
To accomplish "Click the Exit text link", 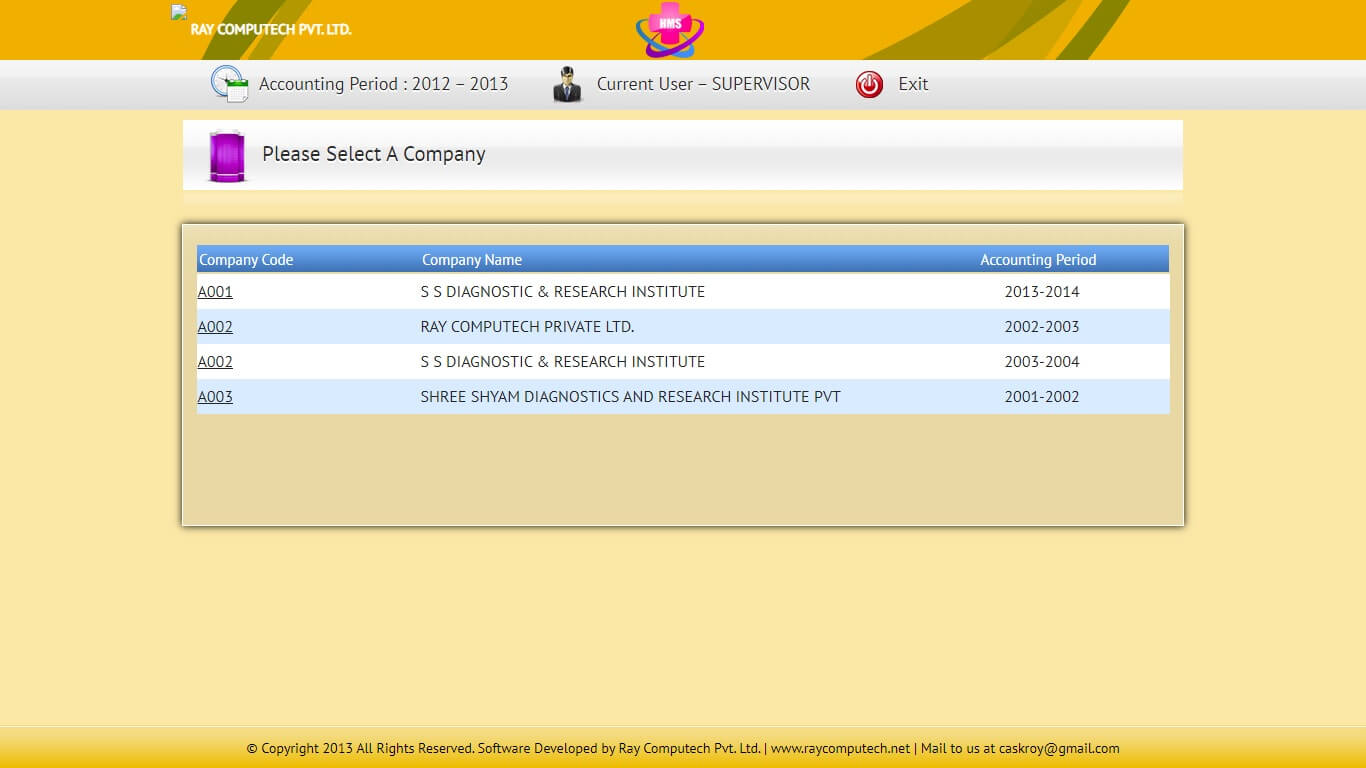I will [x=913, y=84].
